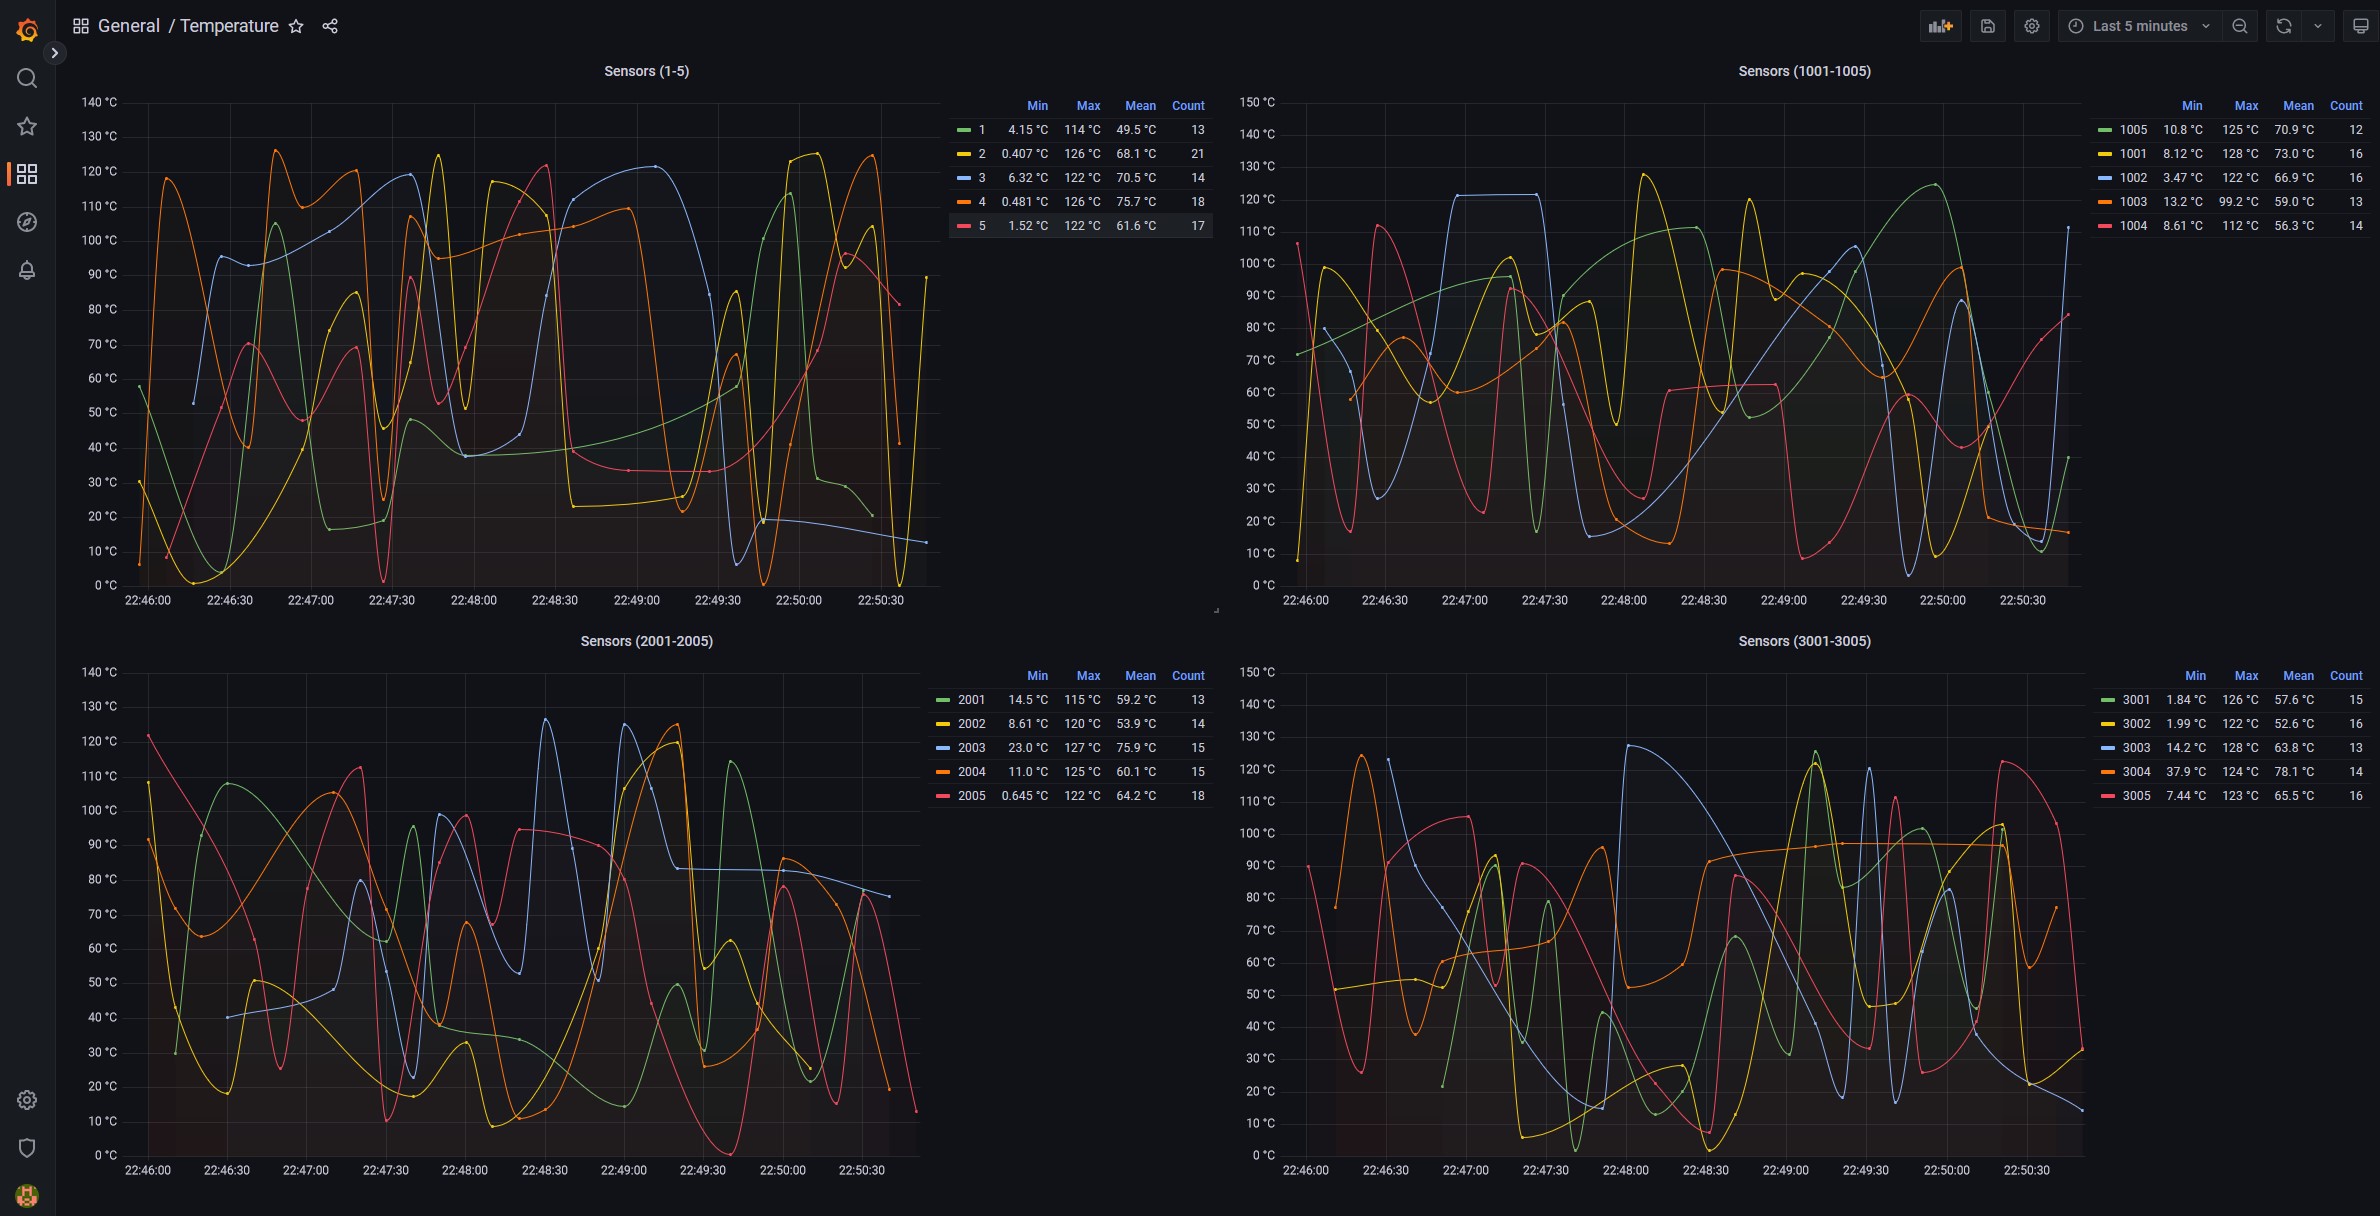
Task: Mark dashboard as favorite with star
Action: [296, 26]
